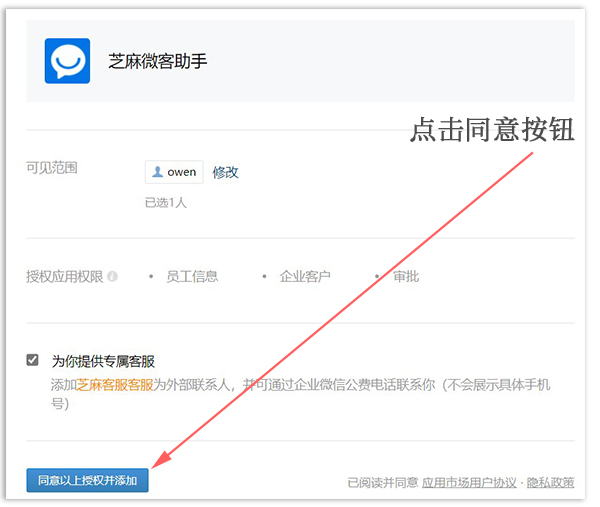Click the 可见范围 label

pos(52,168)
